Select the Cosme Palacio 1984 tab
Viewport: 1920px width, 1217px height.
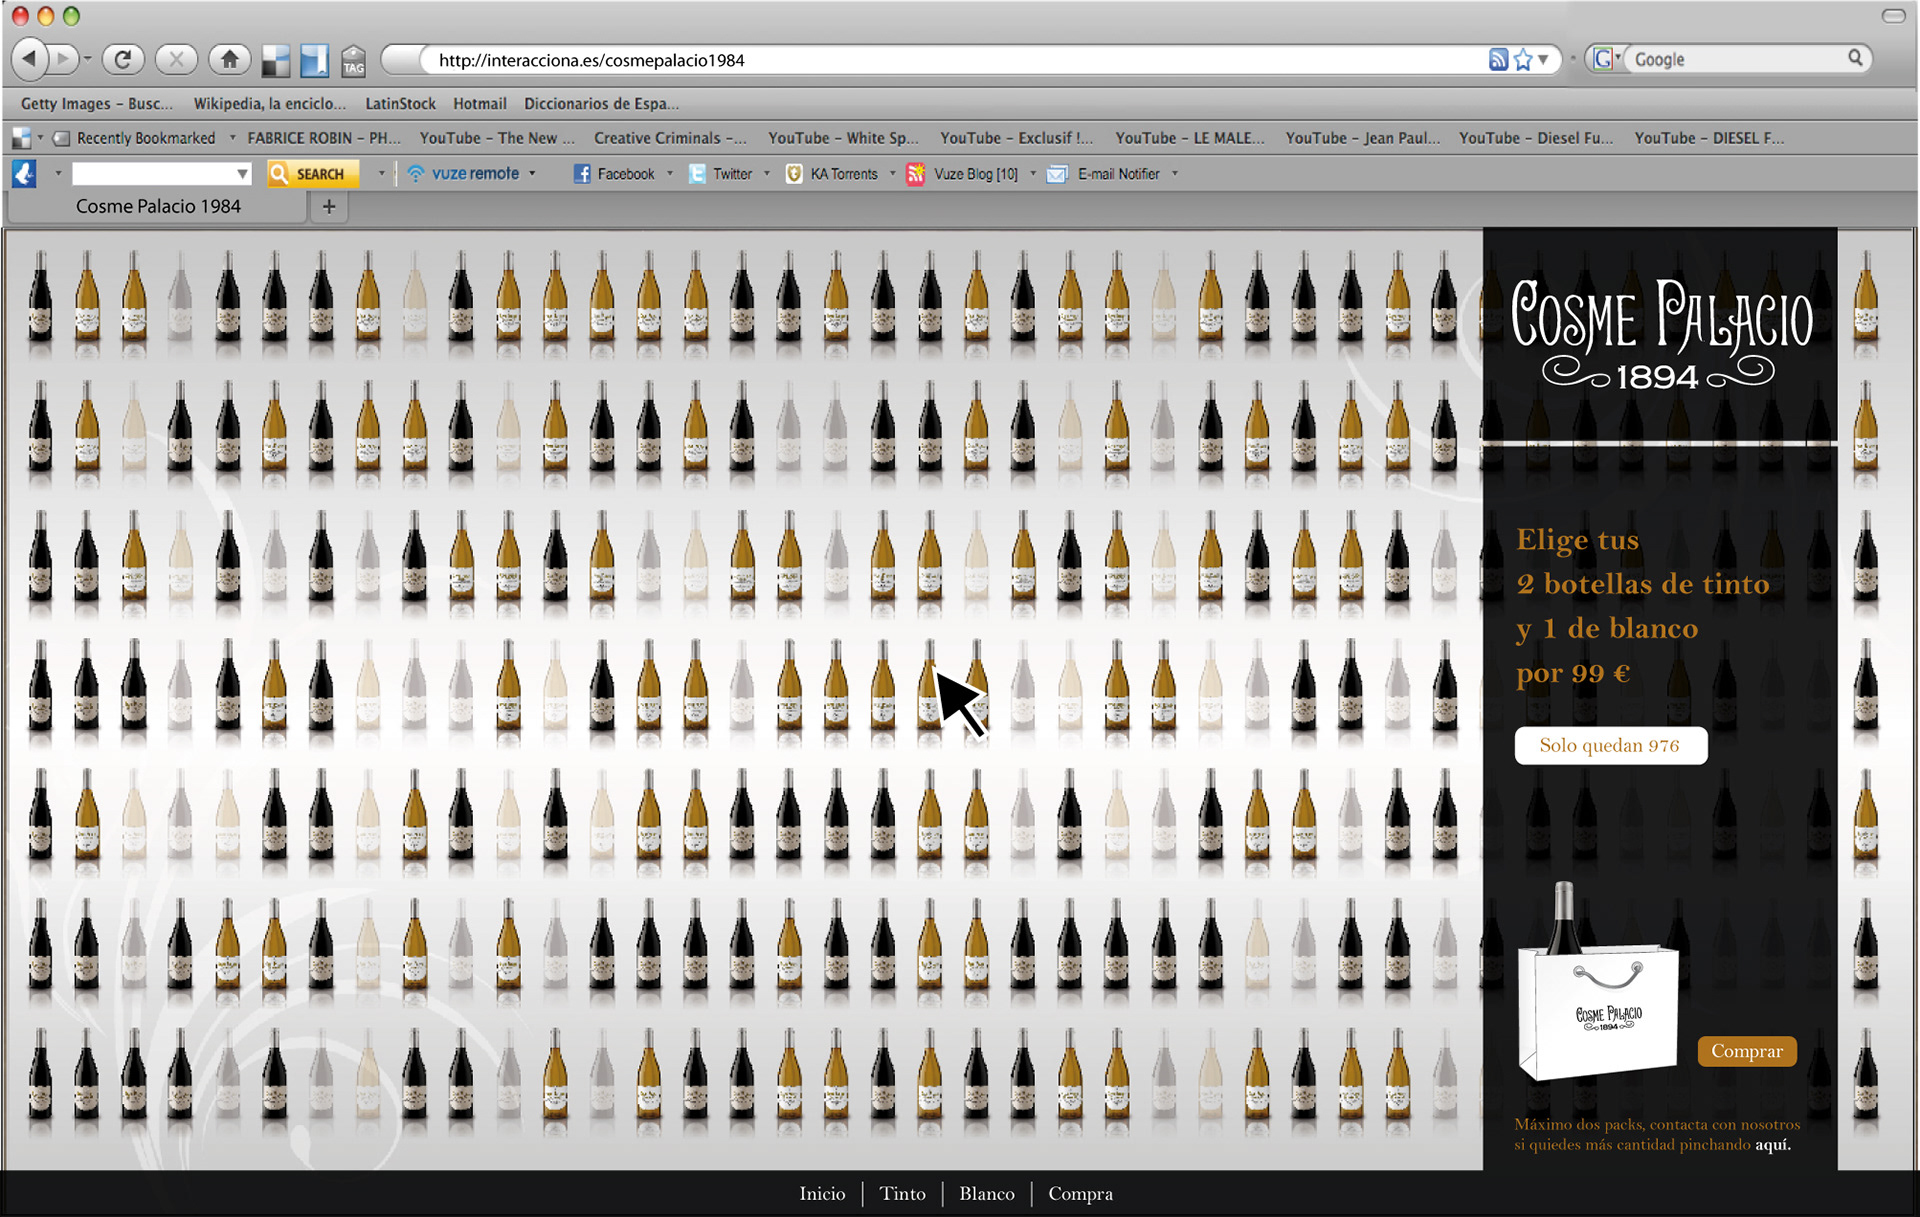click(158, 206)
